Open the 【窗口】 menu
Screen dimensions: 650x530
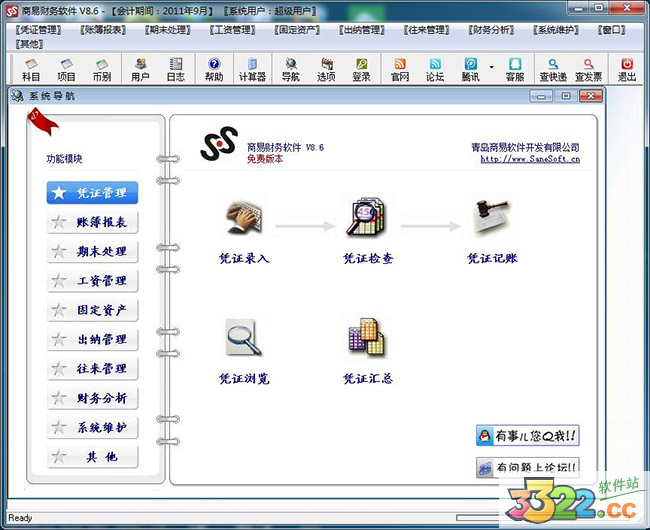tap(611, 30)
